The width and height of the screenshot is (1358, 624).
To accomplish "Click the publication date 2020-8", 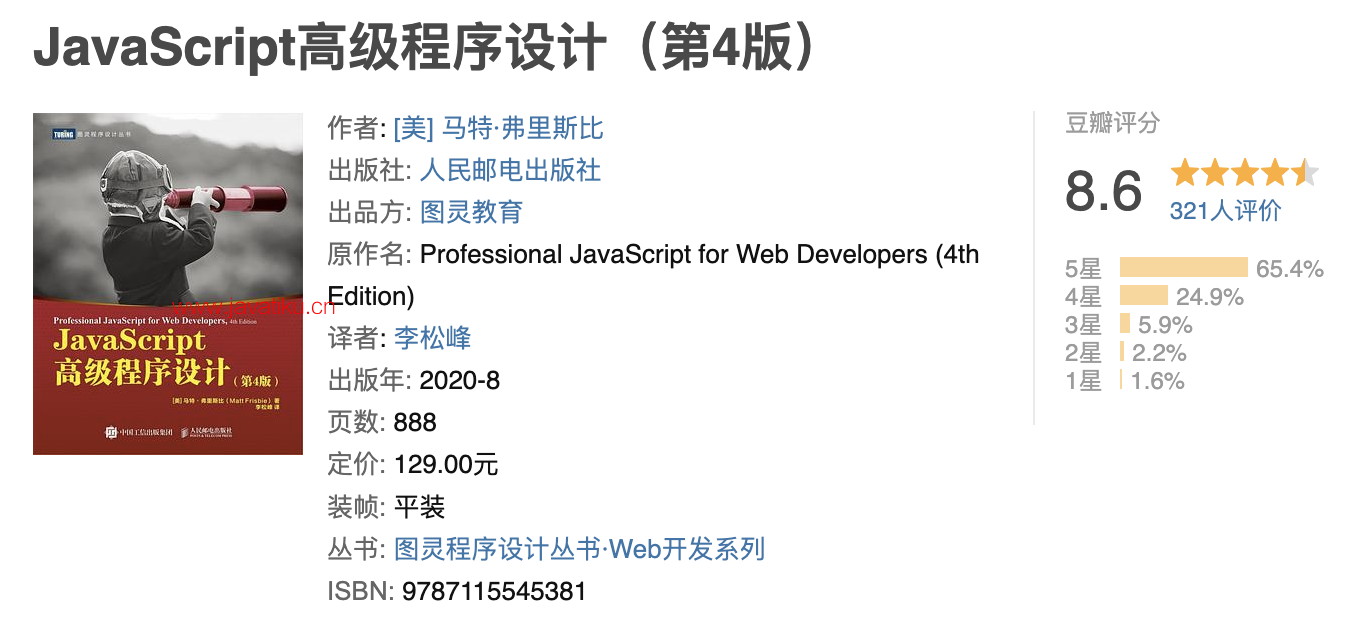I will 460,381.
